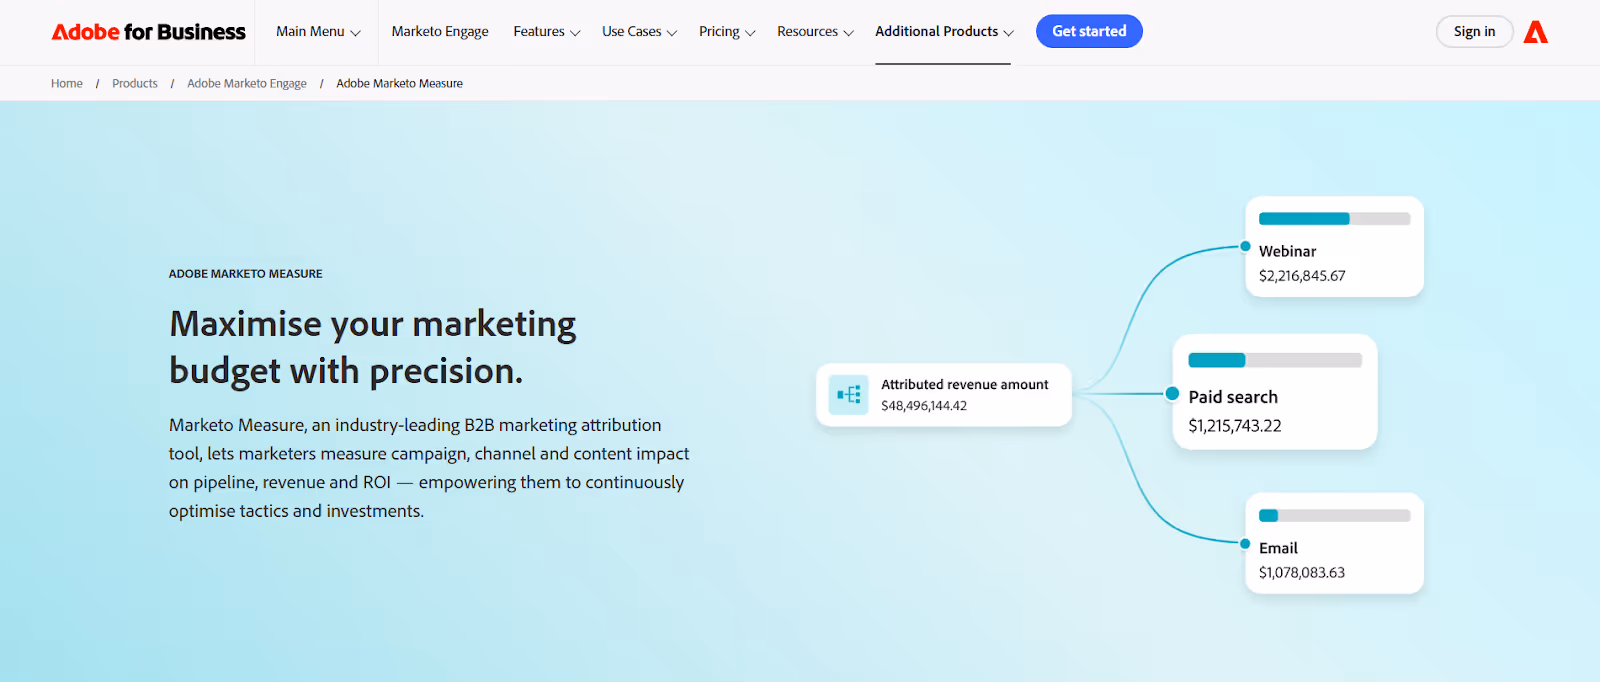Open the Additional Products dropdown

coord(944,32)
